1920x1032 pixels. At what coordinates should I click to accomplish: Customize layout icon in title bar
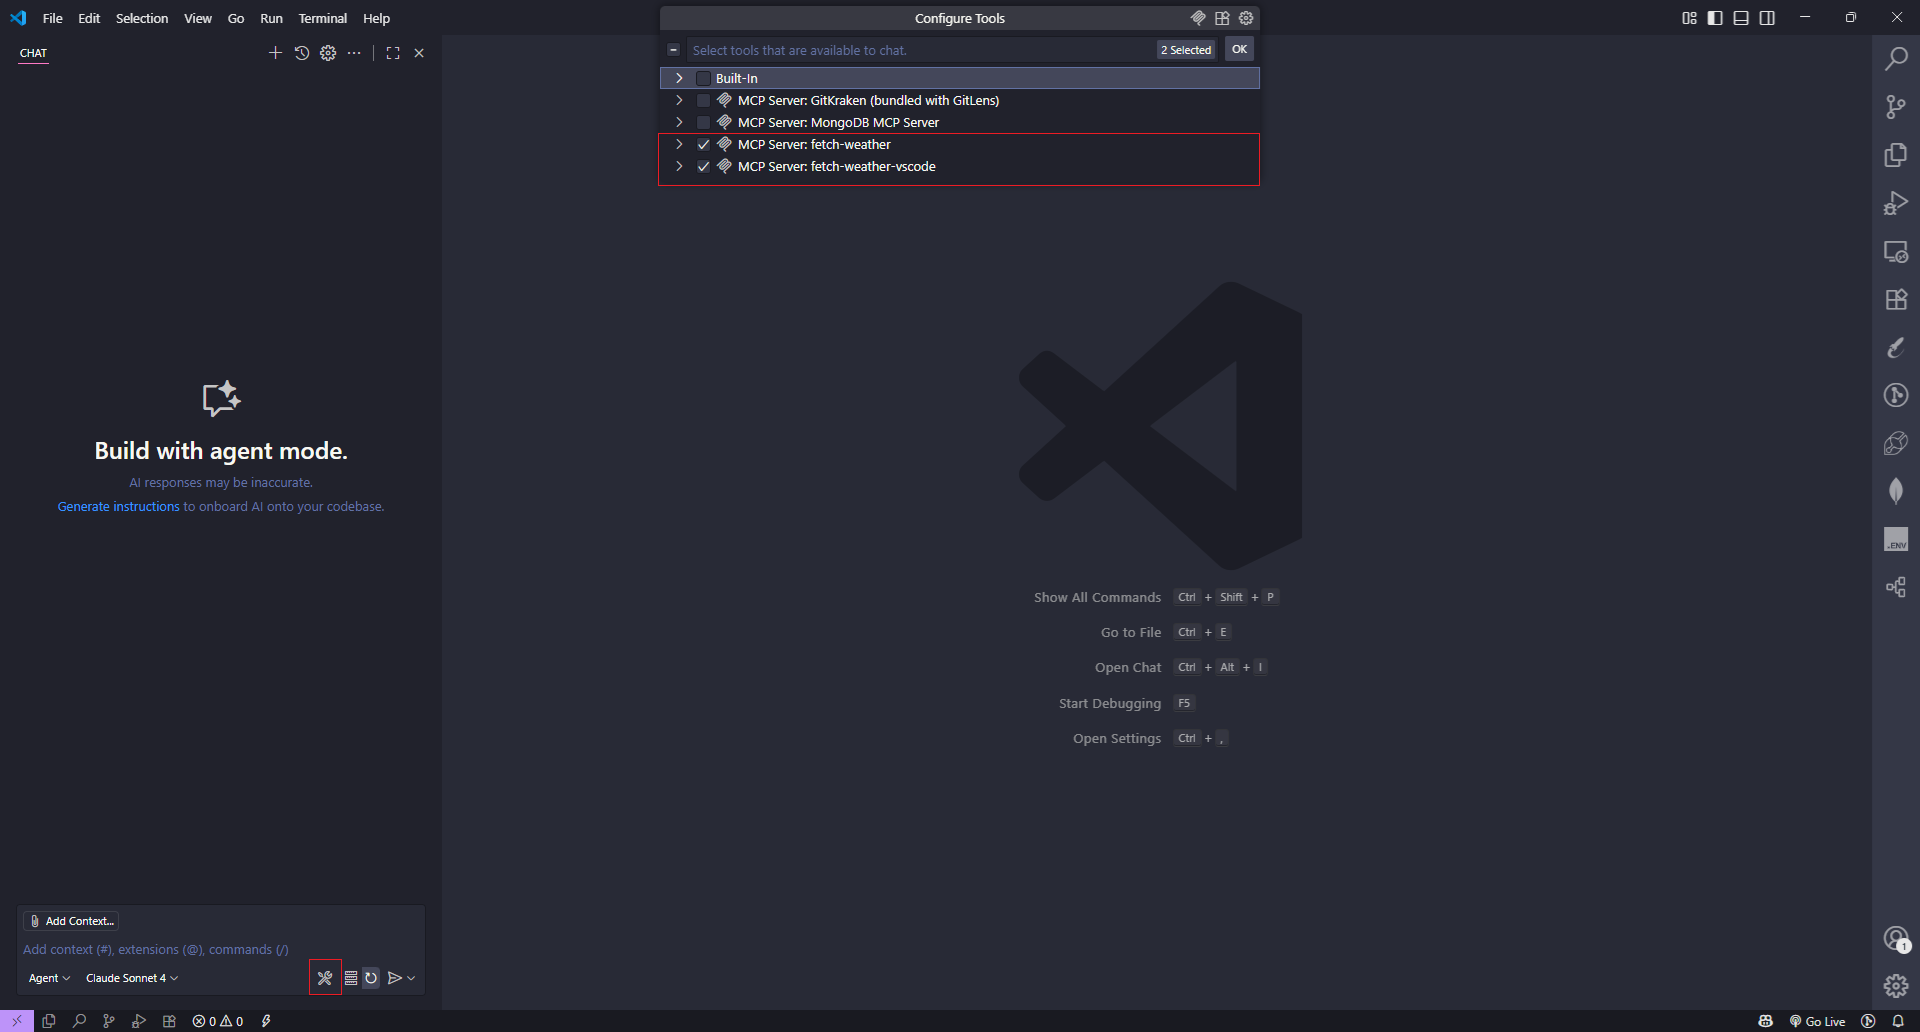1689,18
